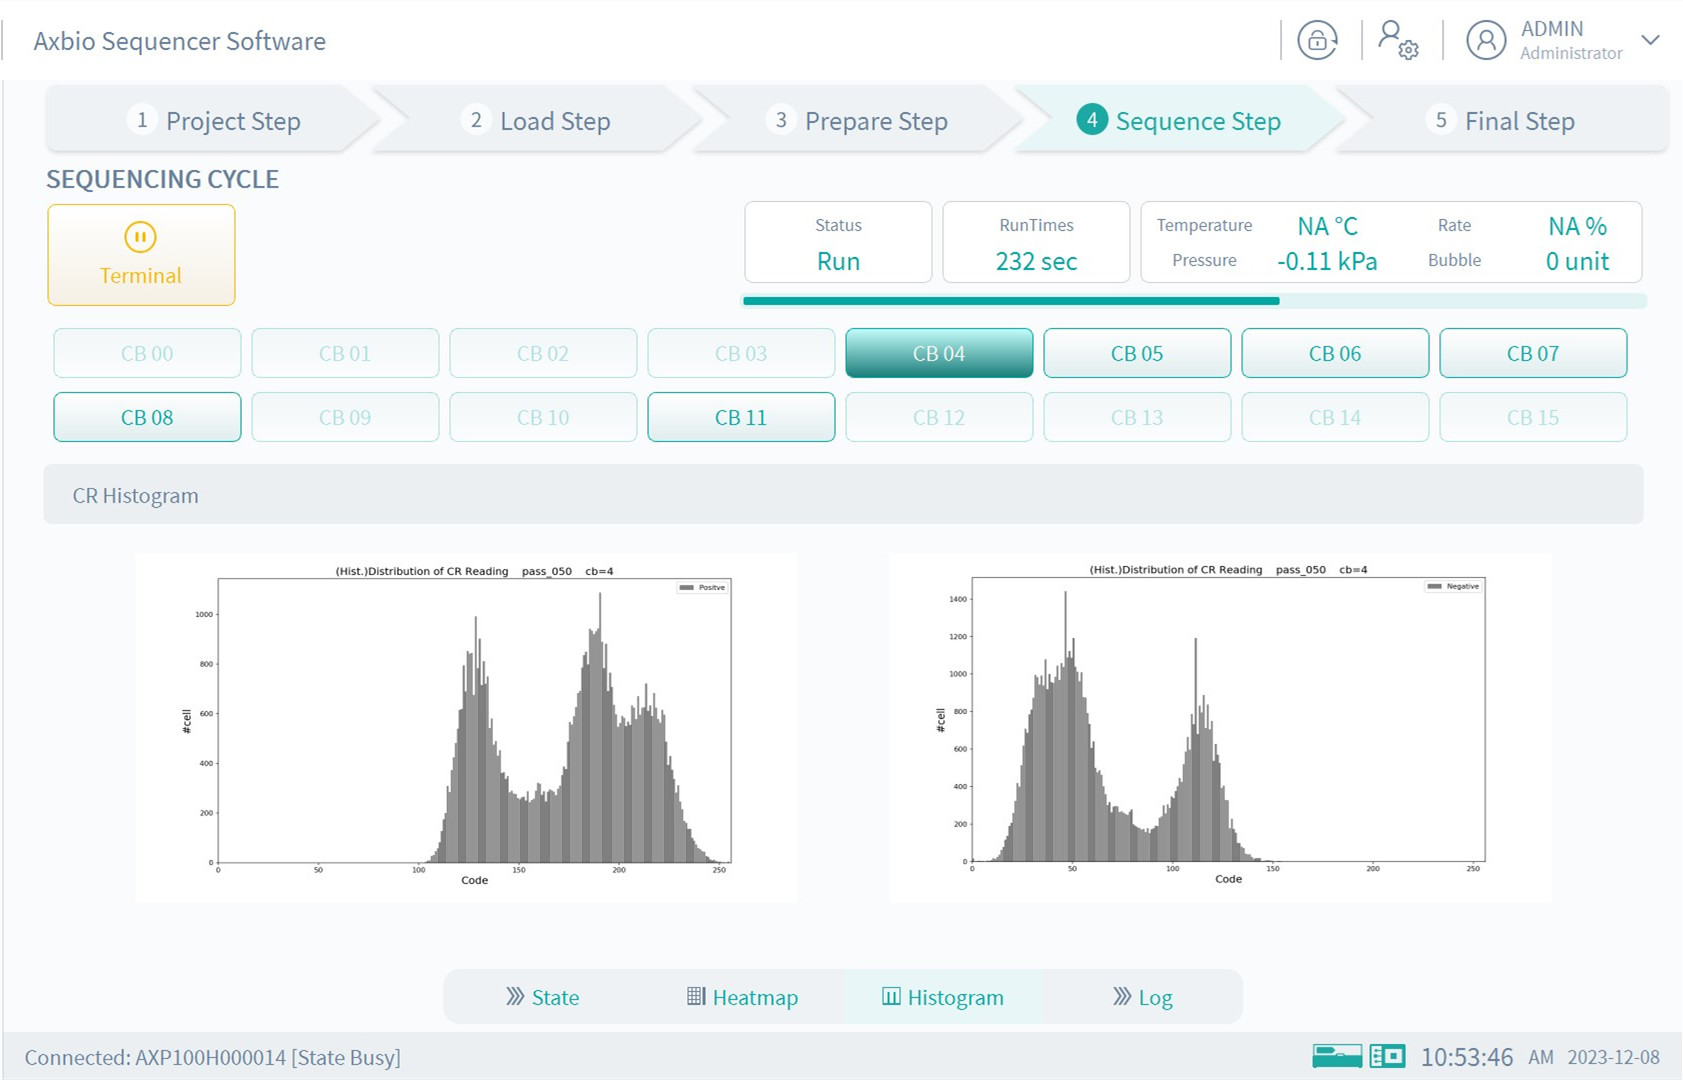Viewport: 1683px width, 1080px height.
Task: Go to Project Step in the wizard
Action: click(x=213, y=121)
